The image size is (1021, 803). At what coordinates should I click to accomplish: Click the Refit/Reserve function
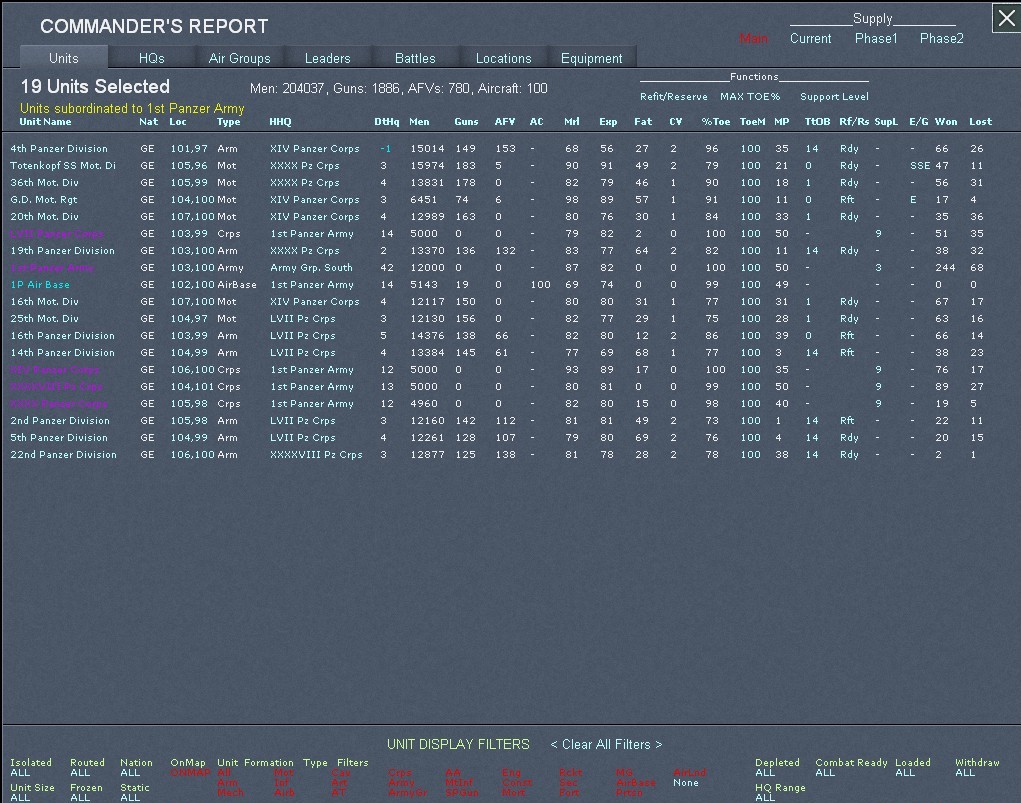[673, 97]
